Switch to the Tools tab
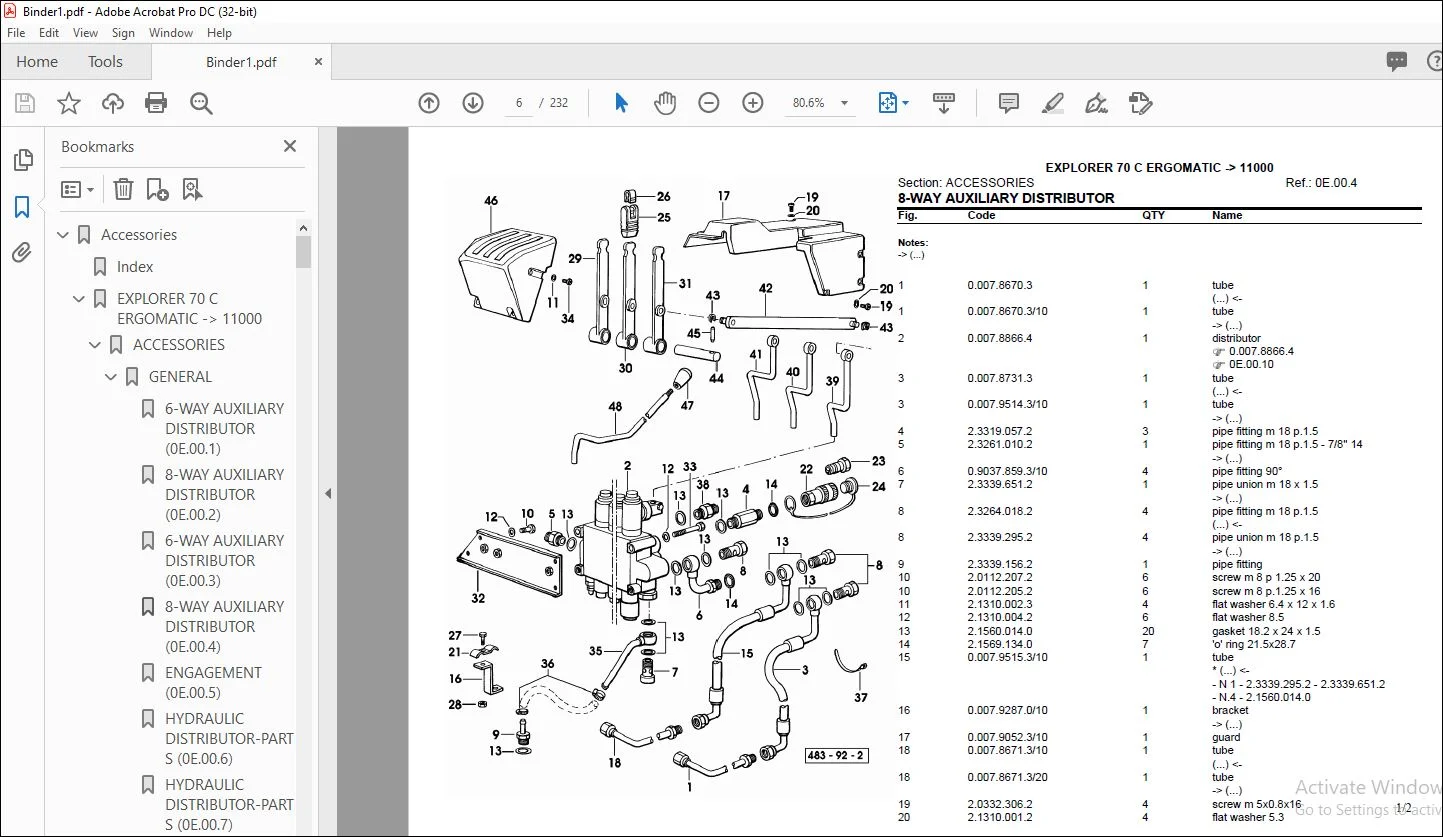 [x=105, y=62]
